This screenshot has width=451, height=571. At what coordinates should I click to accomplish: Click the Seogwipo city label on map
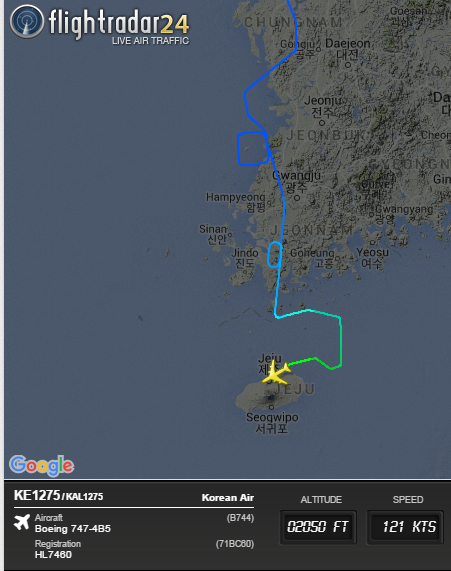[272, 417]
